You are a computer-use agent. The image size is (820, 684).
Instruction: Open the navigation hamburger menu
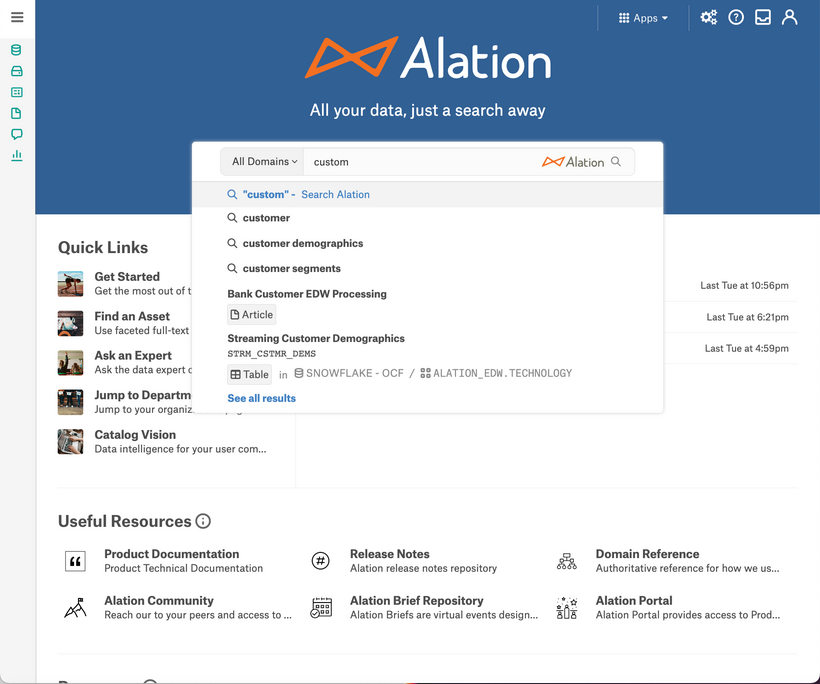click(17, 17)
